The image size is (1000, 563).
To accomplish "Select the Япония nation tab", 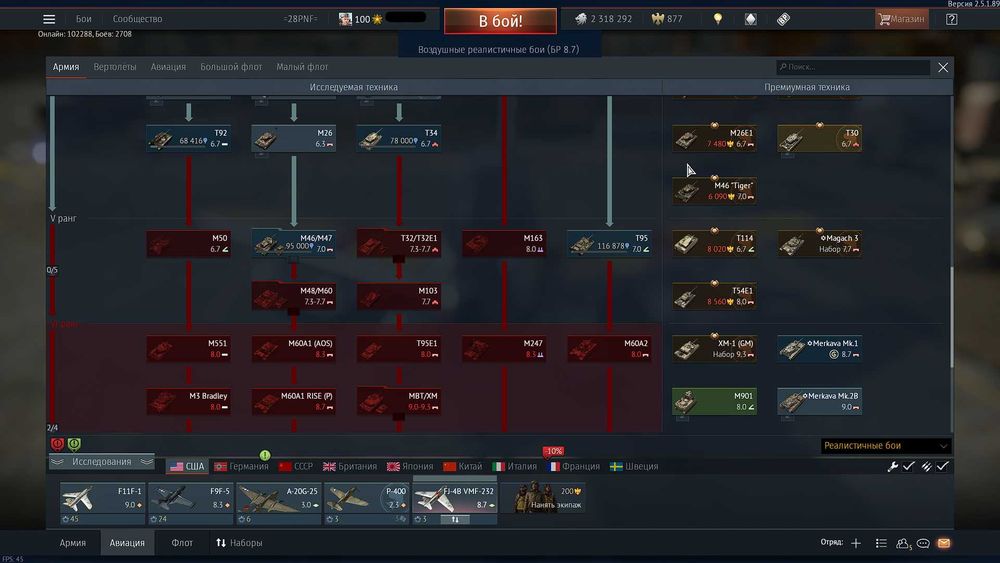I will (410, 467).
